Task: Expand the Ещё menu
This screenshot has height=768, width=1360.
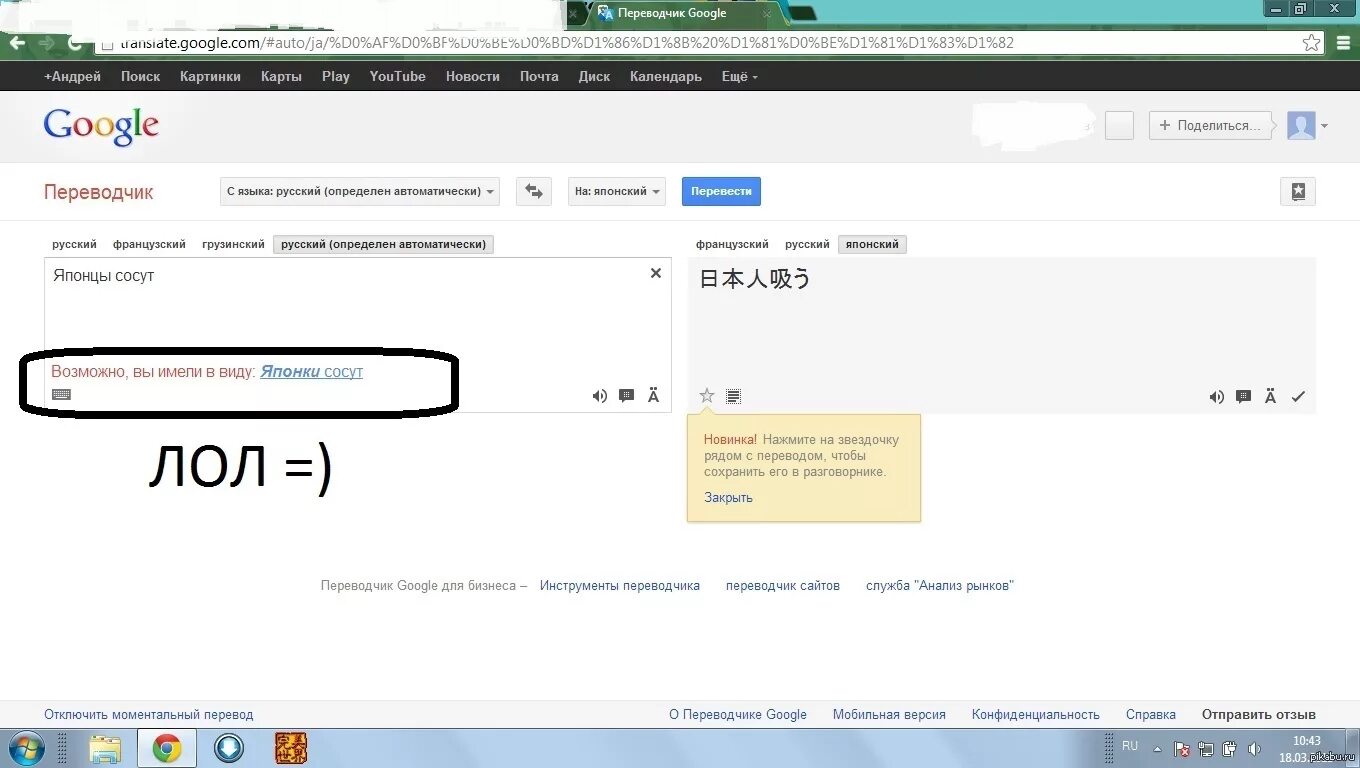Action: click(739, 76)
